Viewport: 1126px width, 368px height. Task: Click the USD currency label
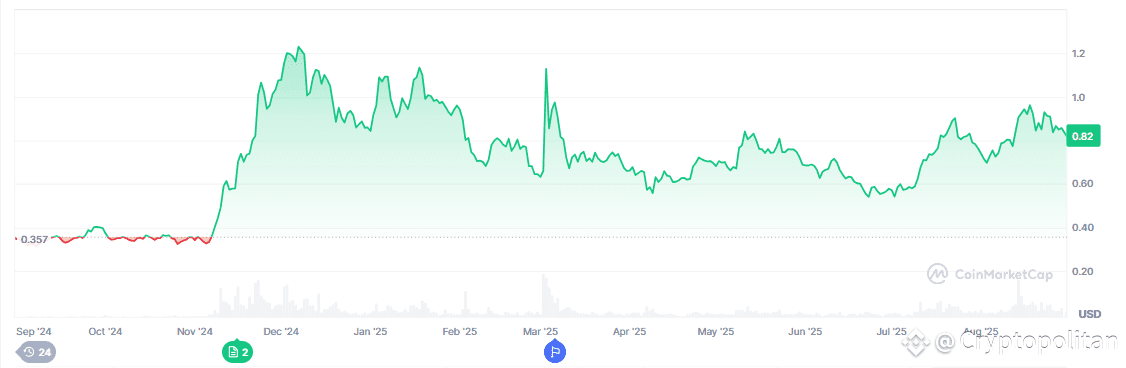tap(1090, 314)
